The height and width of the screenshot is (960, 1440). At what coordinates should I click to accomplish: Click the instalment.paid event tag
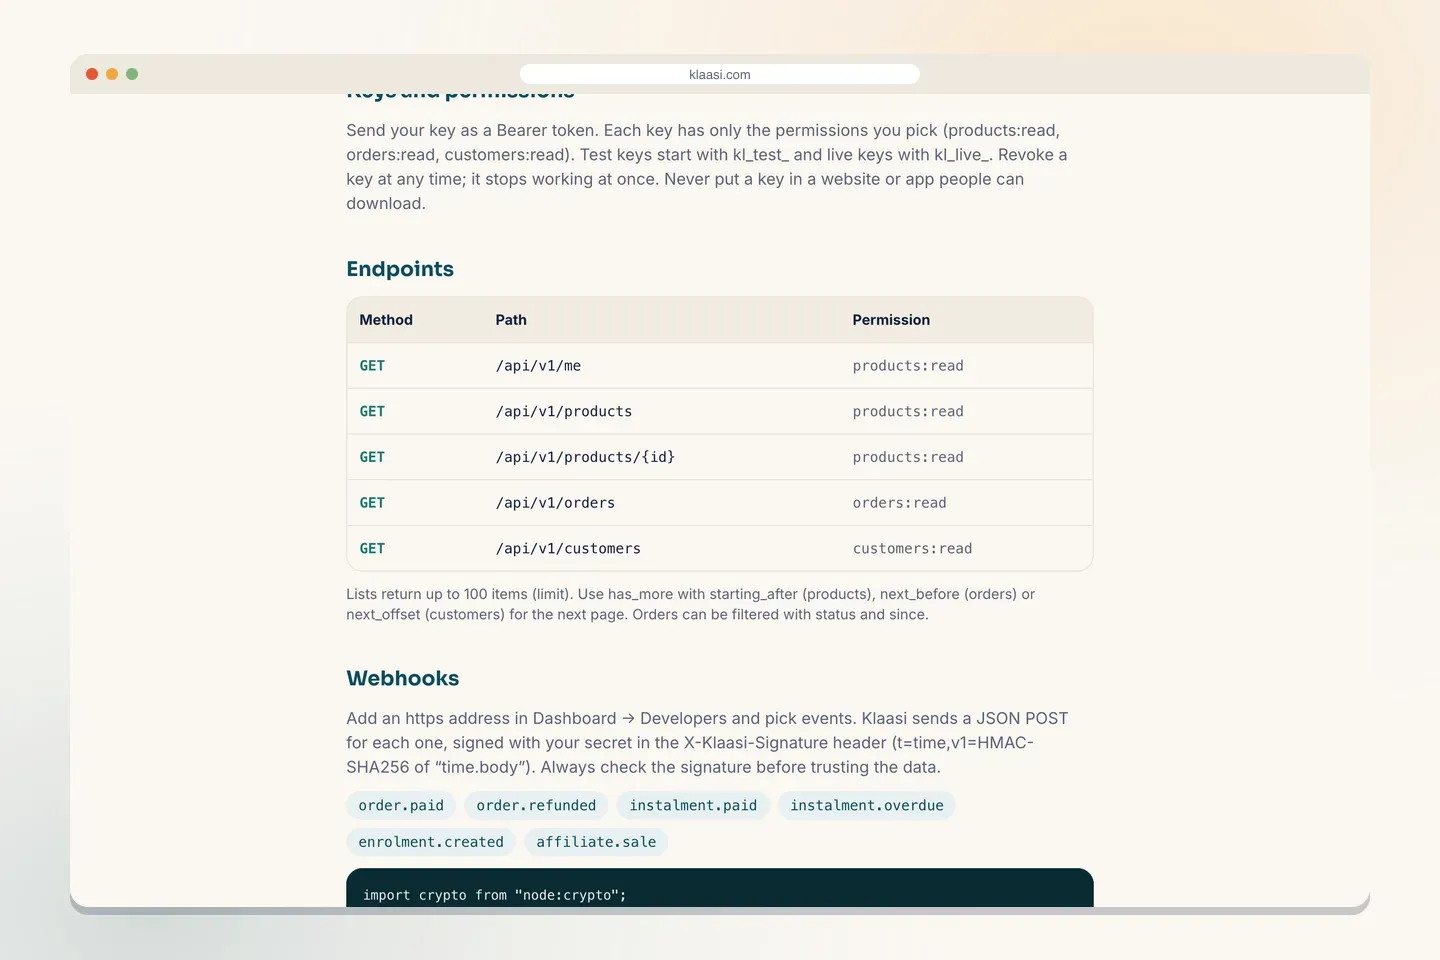pos(693,806)
